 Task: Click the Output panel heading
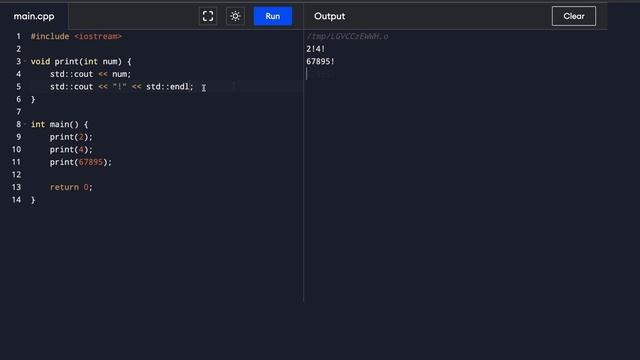click(329, 16)
